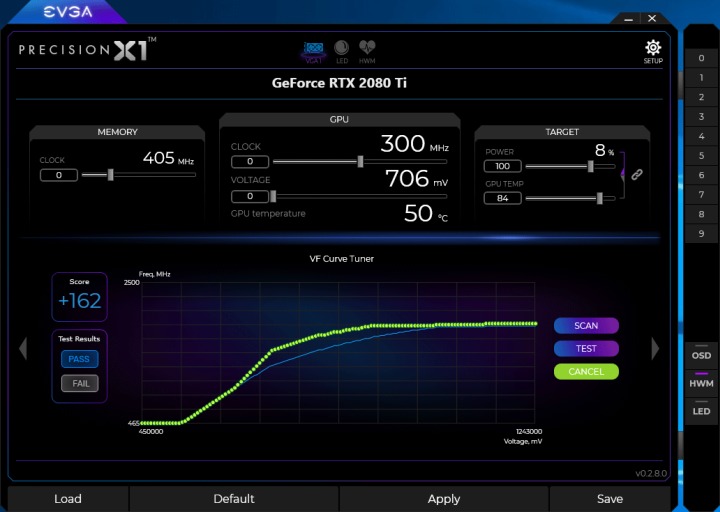Screen dimensions: 720x512
Task: Load a saved profile
Action: (68, 499)
